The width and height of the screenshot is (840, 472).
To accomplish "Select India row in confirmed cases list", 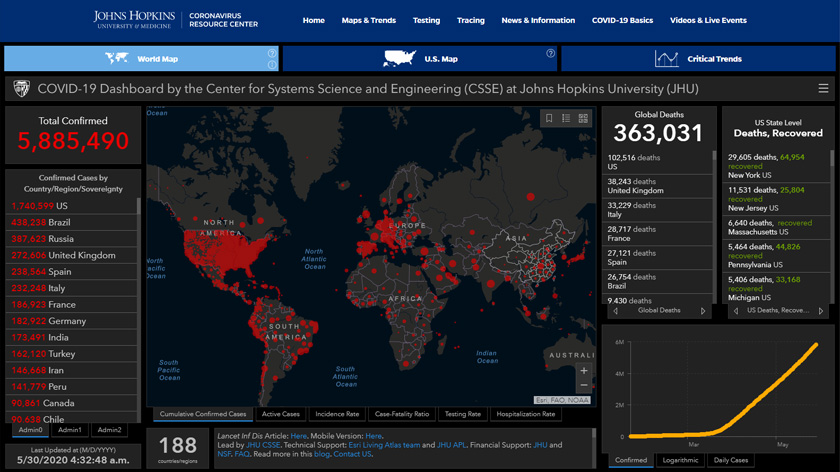I will (x=72, y=338).
